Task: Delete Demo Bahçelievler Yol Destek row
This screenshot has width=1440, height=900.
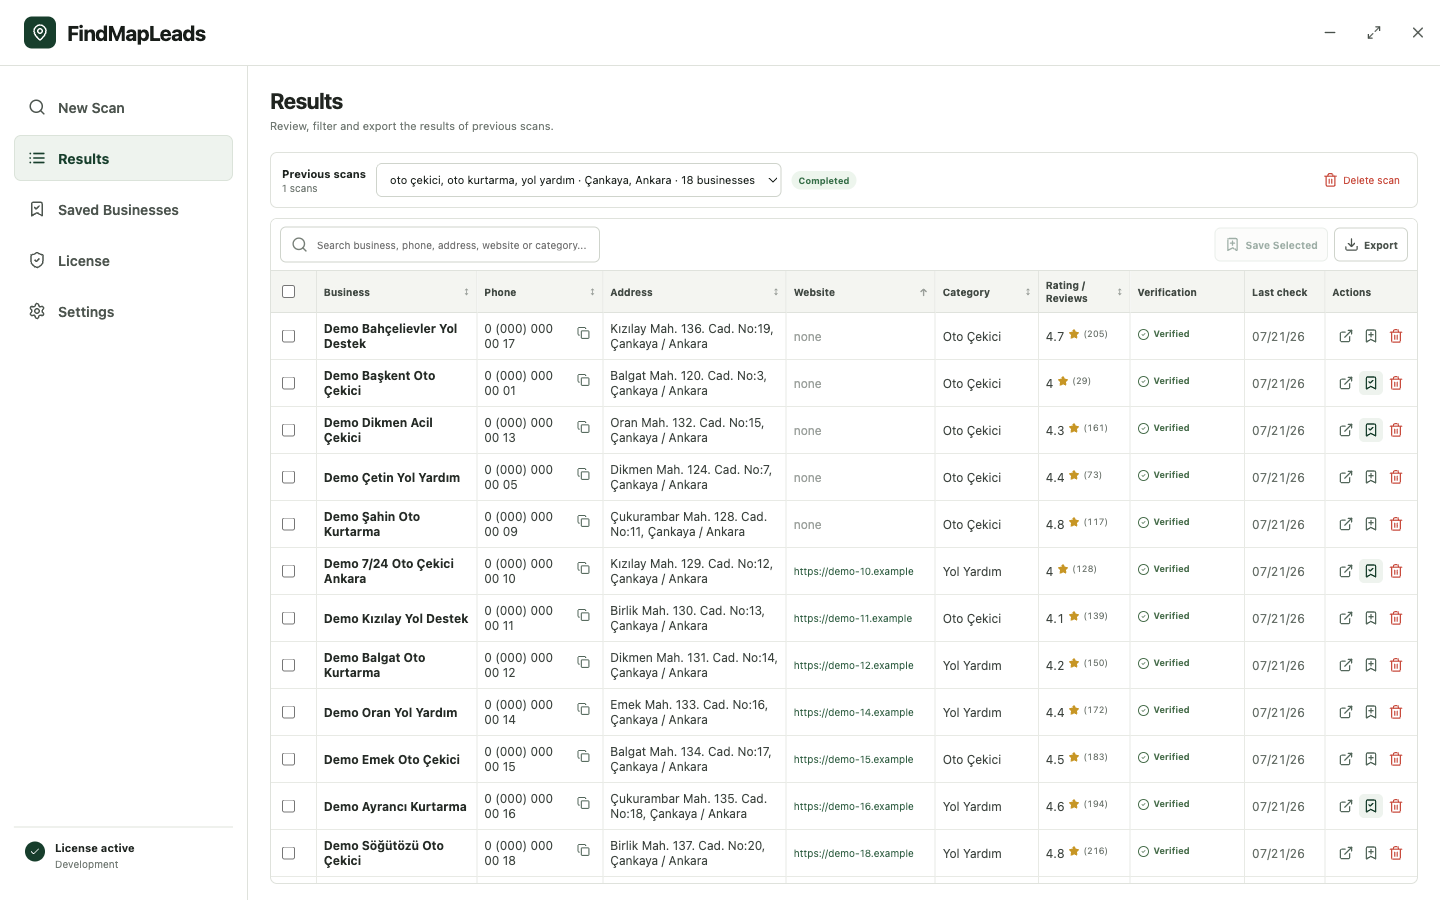Action: (x=1396, y=336)
